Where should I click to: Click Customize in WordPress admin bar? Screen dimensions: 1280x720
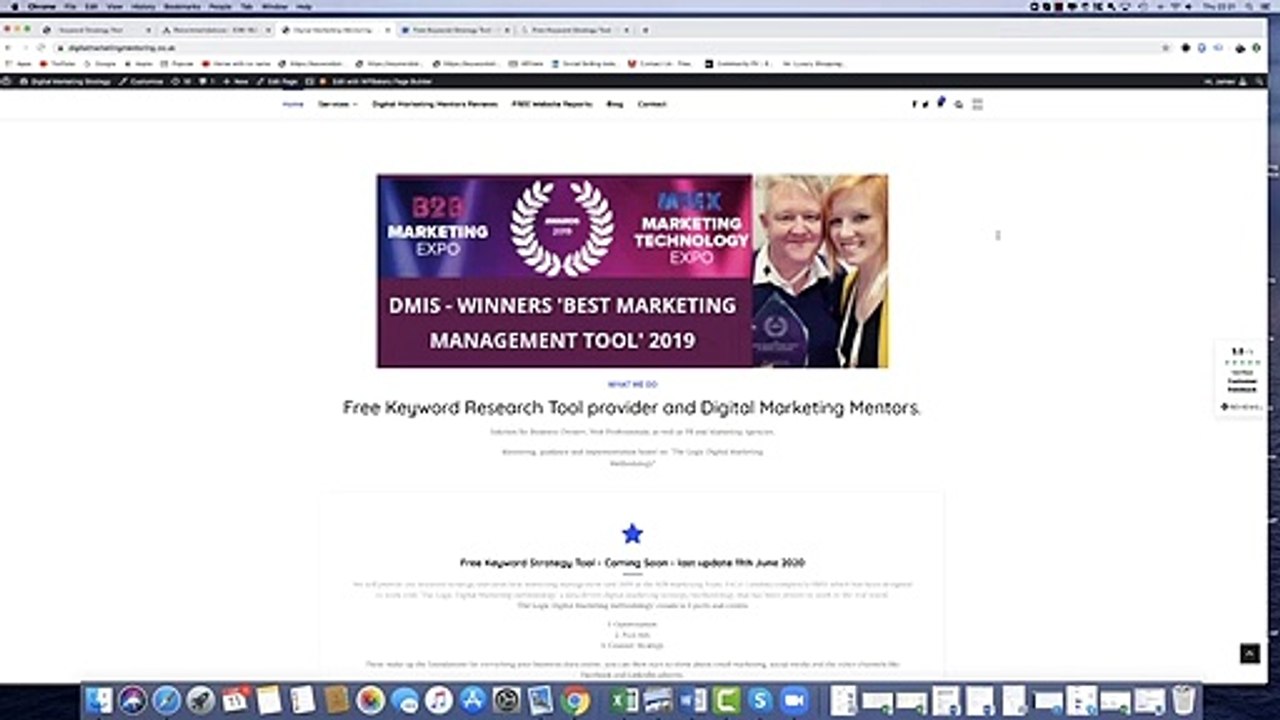tap(142, 81)
